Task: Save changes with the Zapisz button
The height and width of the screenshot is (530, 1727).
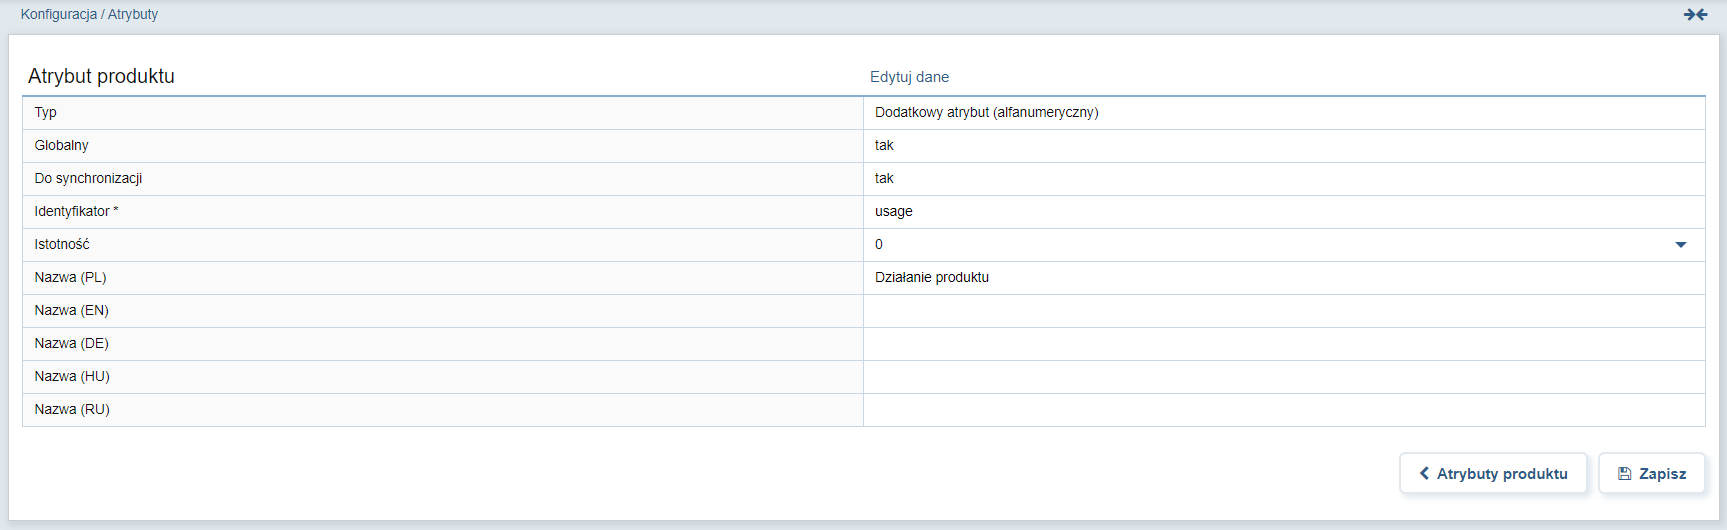Action: tap(1651, 473)
